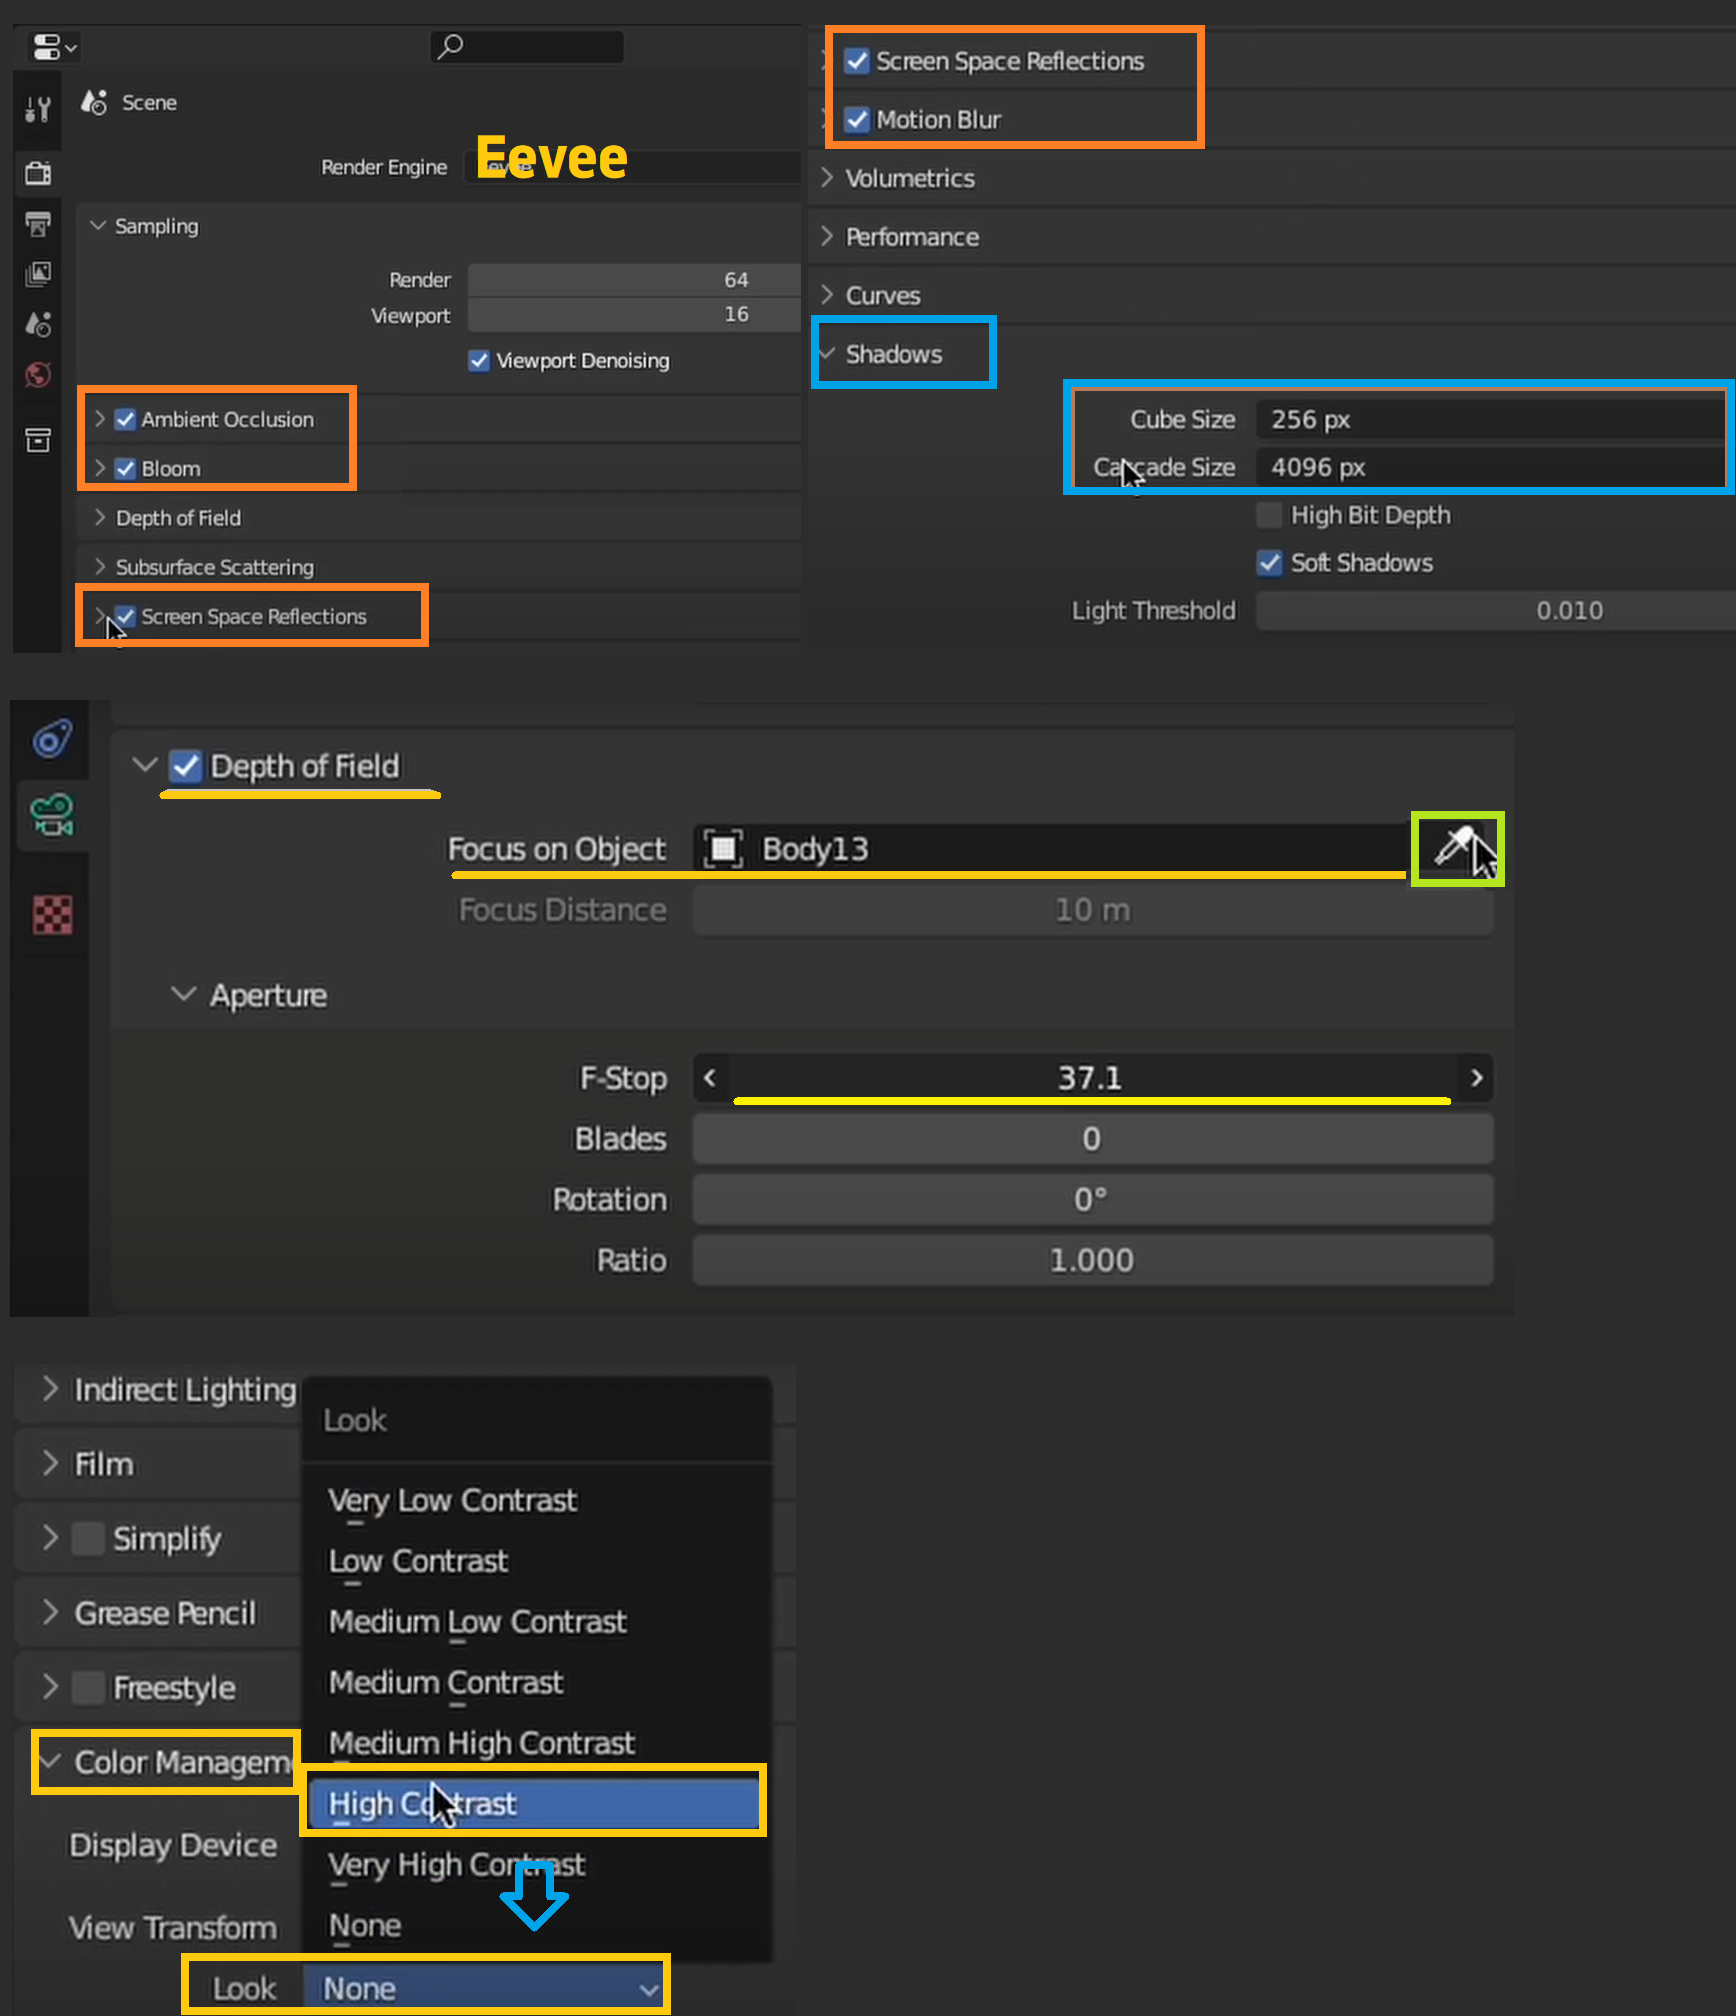Open the Output properties tab icon
This screenshot has height=2016, width=1736.
coord(38,224)
